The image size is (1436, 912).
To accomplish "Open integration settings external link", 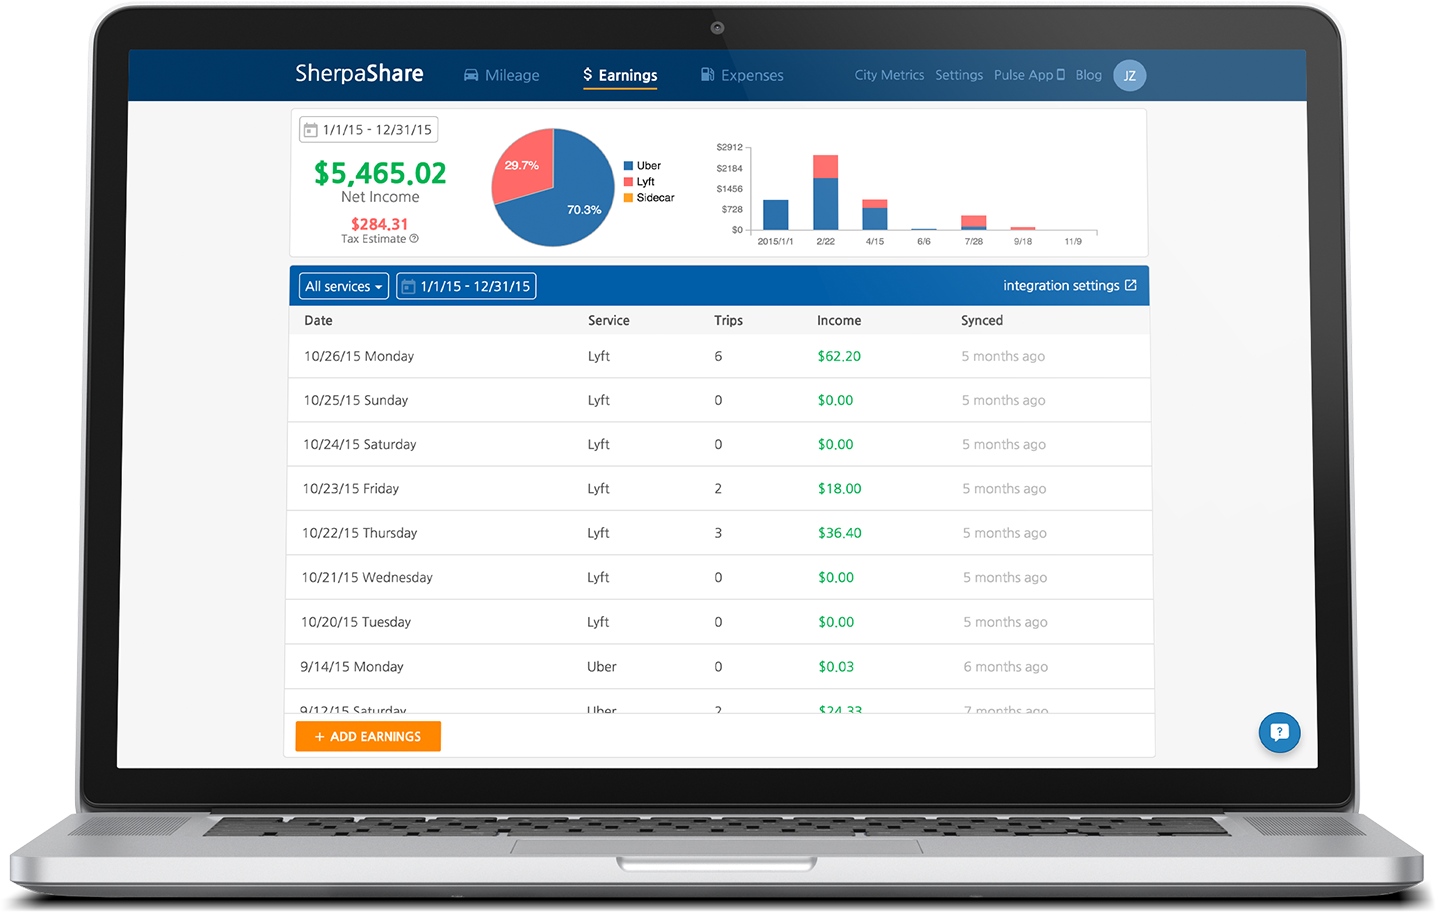I will (1069, 286).
